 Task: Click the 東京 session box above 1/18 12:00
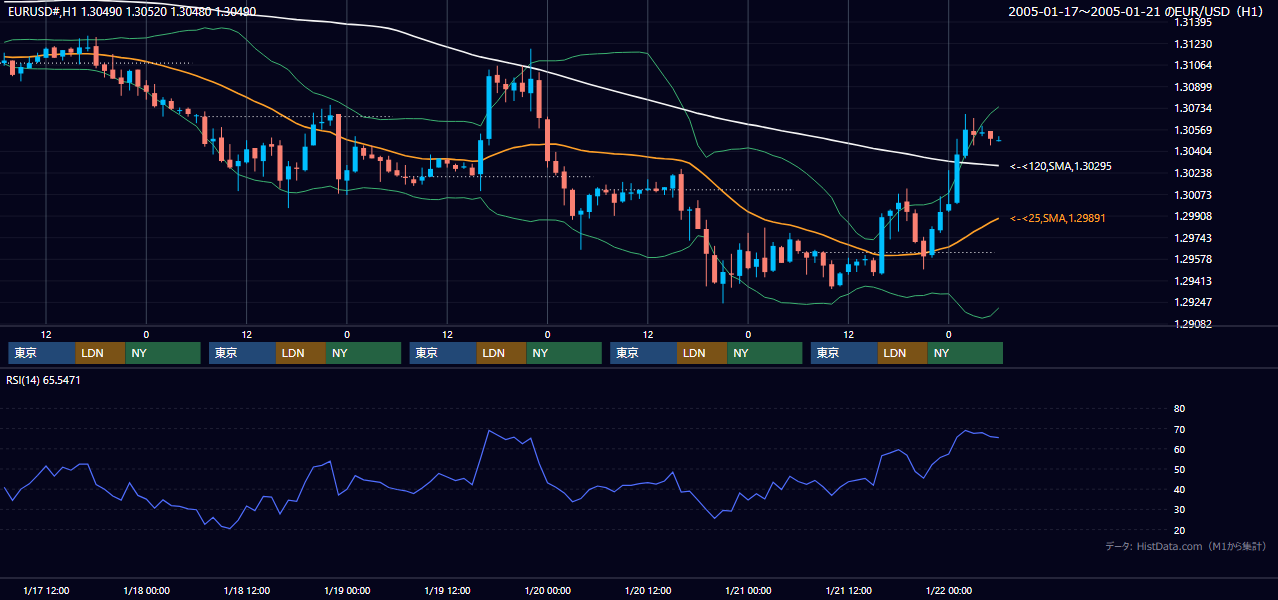point(242,353)
